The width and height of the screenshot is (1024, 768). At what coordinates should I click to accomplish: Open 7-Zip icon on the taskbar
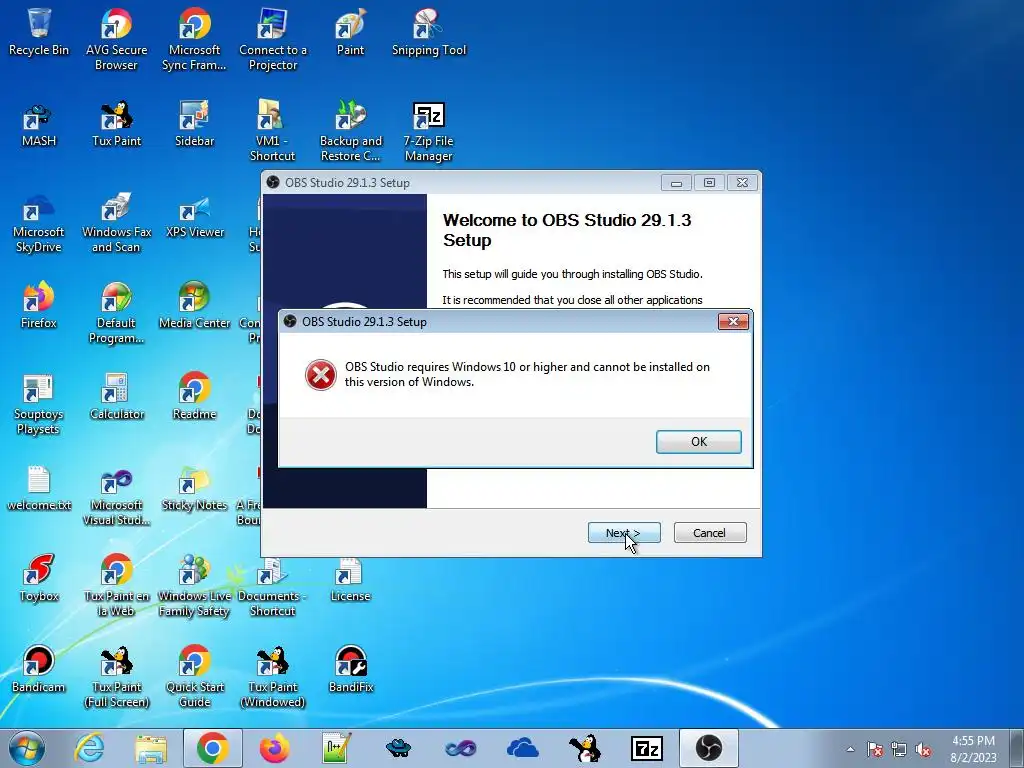click(647, 748)
